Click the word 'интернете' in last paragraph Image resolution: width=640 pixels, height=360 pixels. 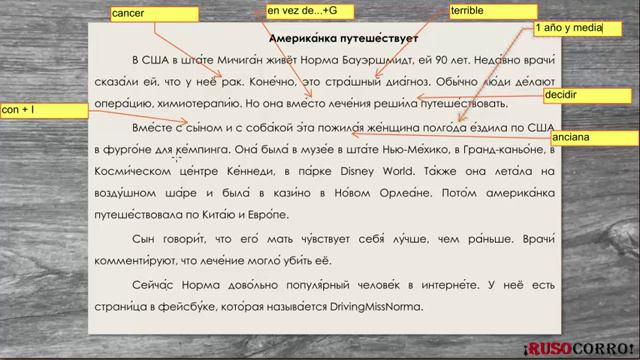coord(450,285)
